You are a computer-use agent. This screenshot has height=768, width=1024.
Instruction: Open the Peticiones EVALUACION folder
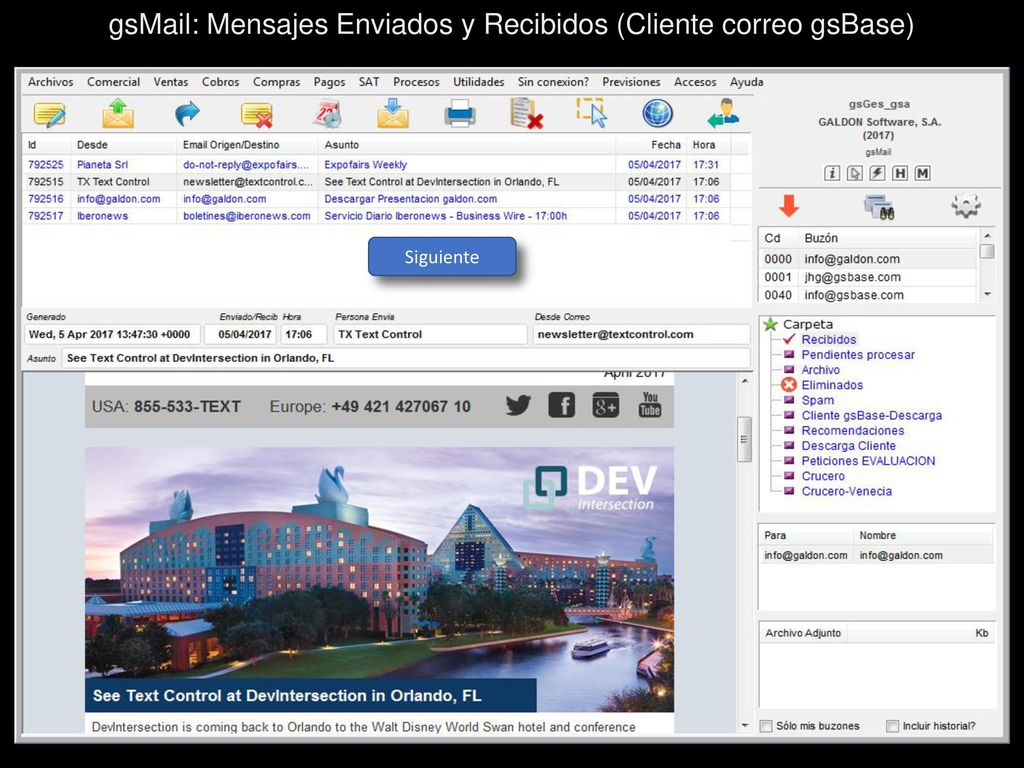pos(868,461)
